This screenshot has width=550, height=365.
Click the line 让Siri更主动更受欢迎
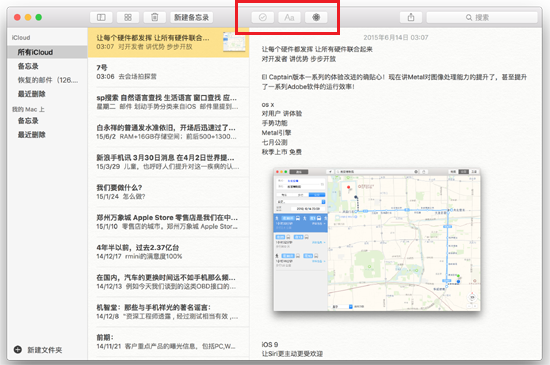point(292,354)
